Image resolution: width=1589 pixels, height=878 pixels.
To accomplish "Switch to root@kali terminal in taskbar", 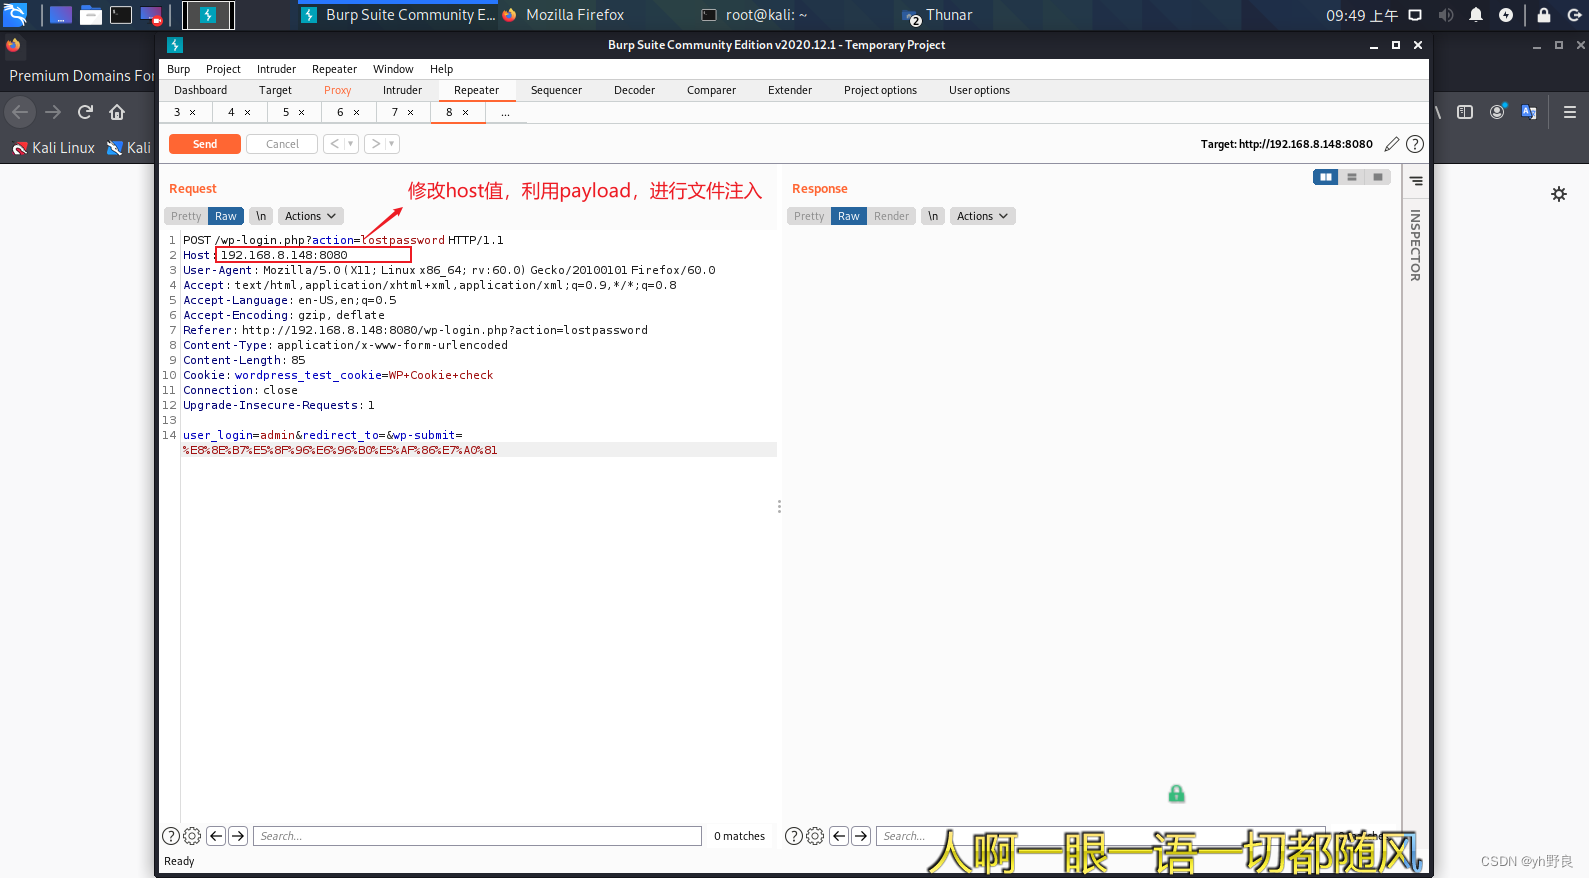I will point(755,15).
